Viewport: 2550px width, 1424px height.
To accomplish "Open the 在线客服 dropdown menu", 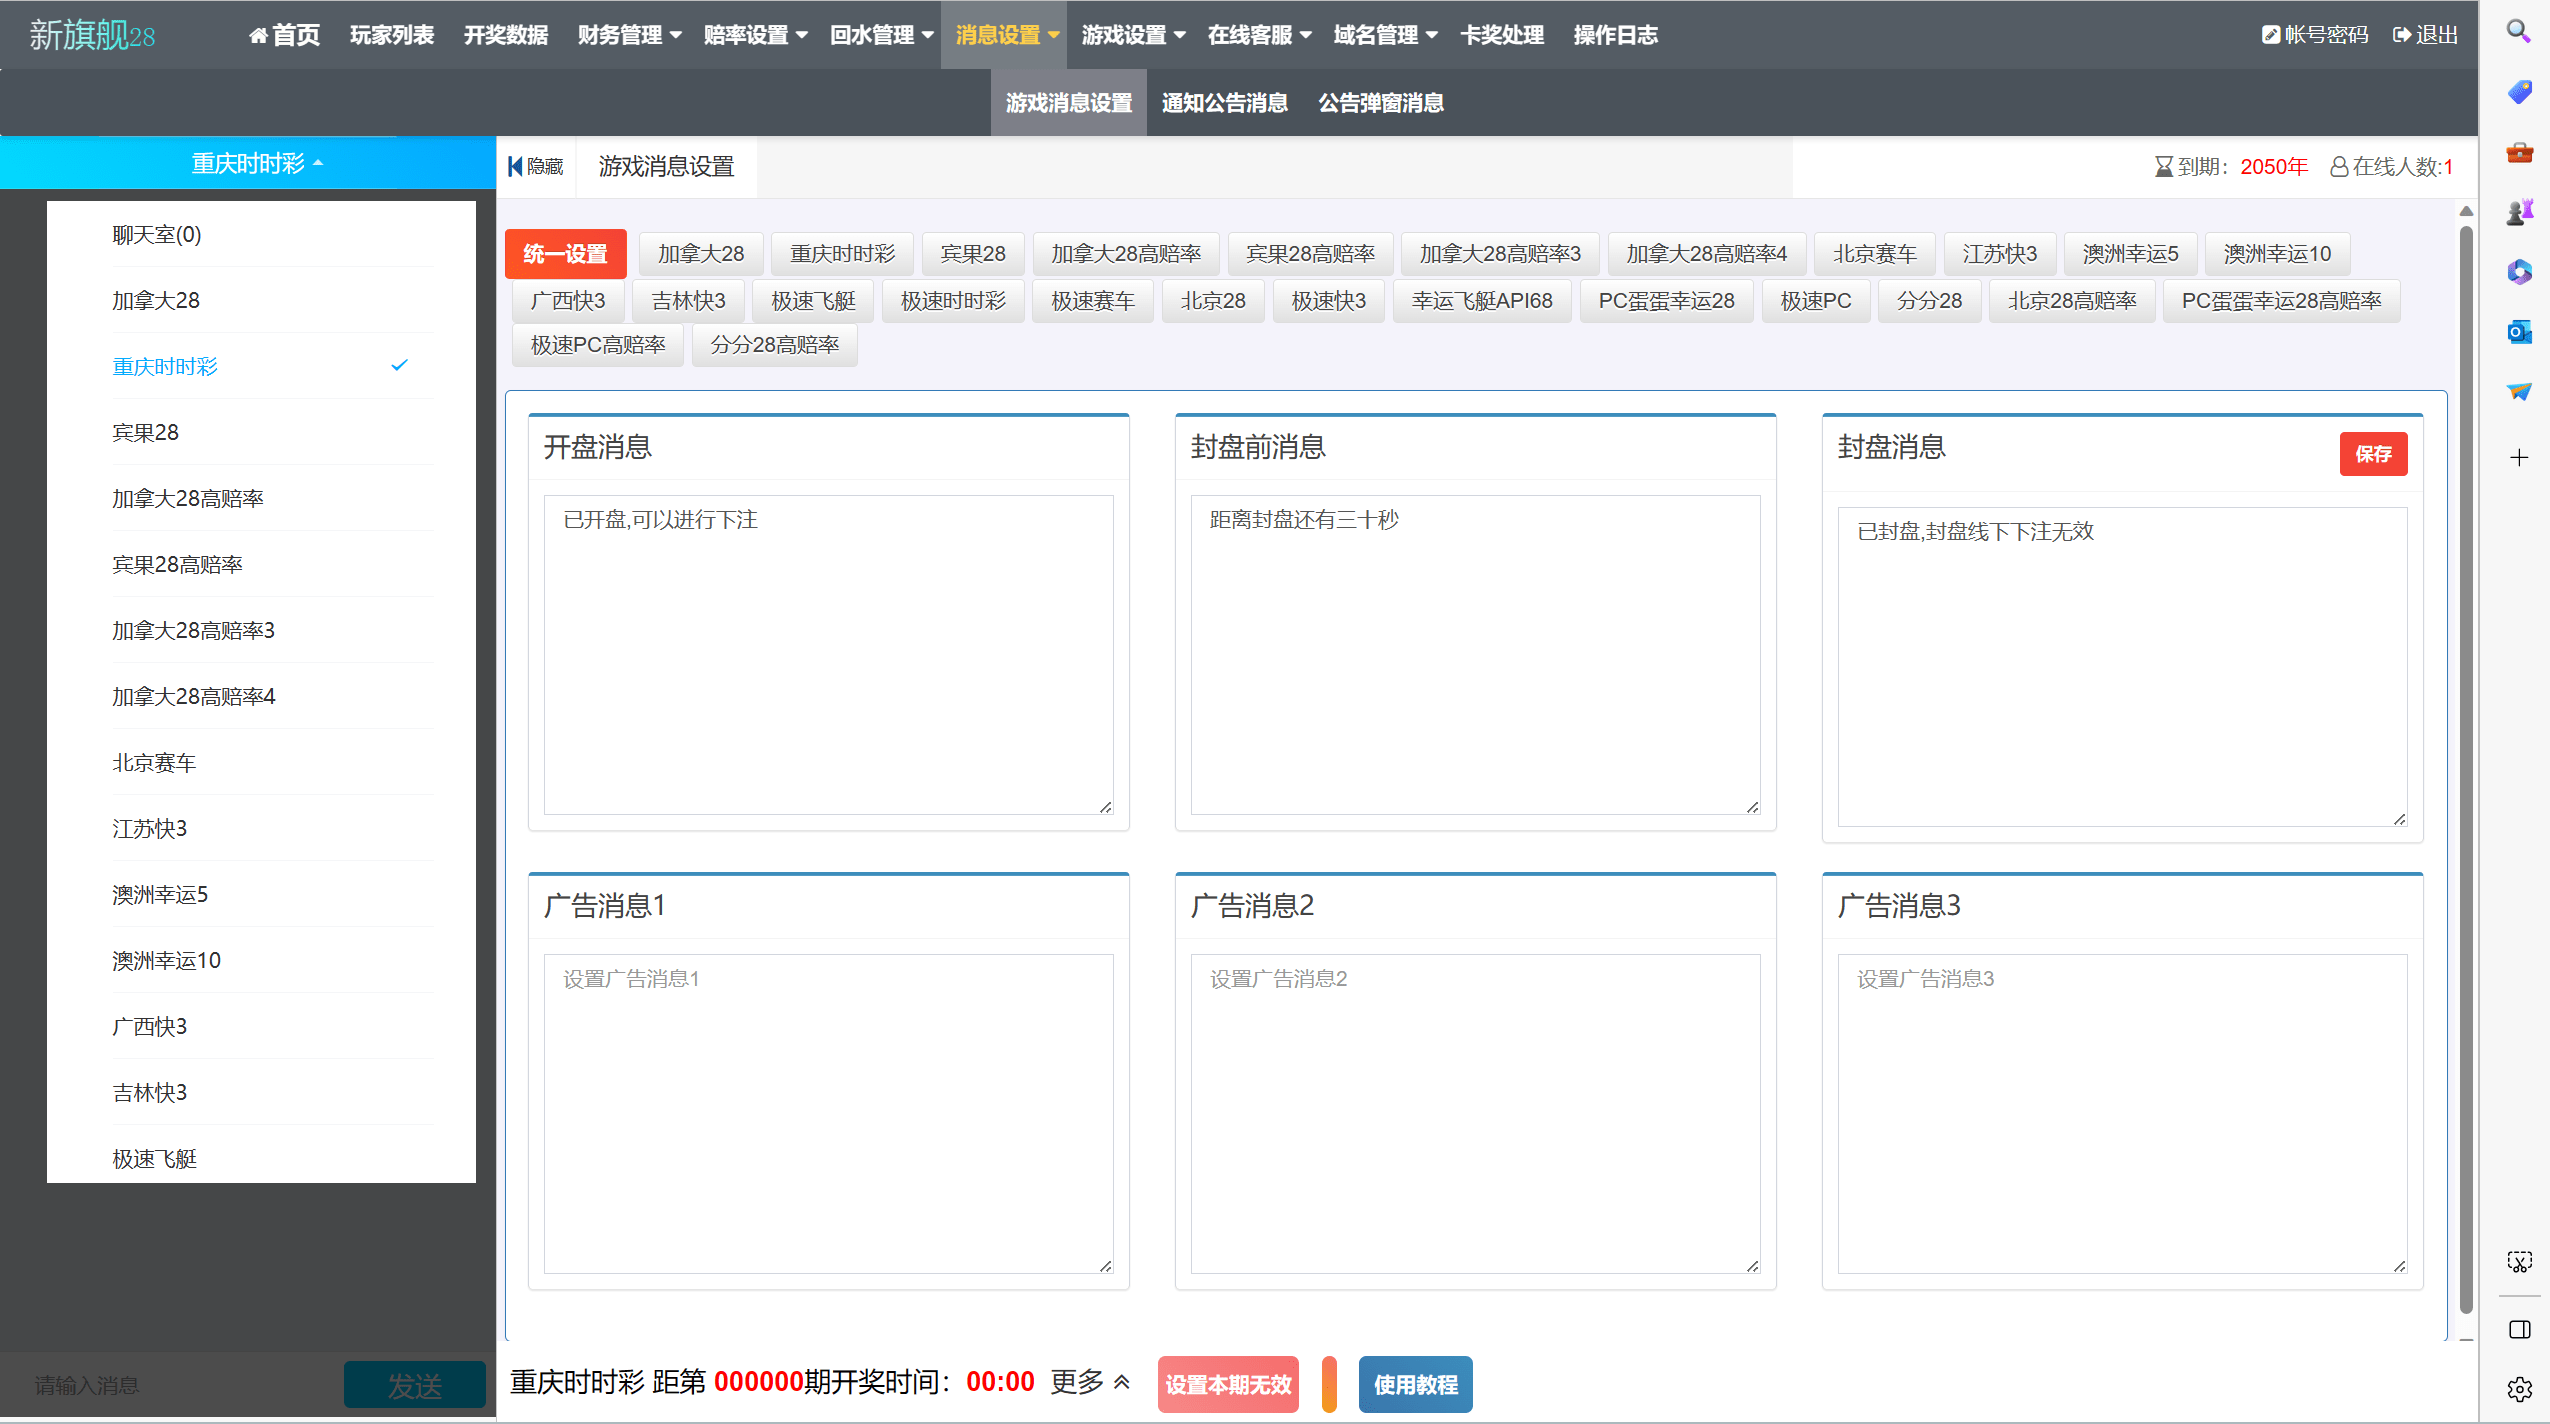I will tap(1260, 35).
